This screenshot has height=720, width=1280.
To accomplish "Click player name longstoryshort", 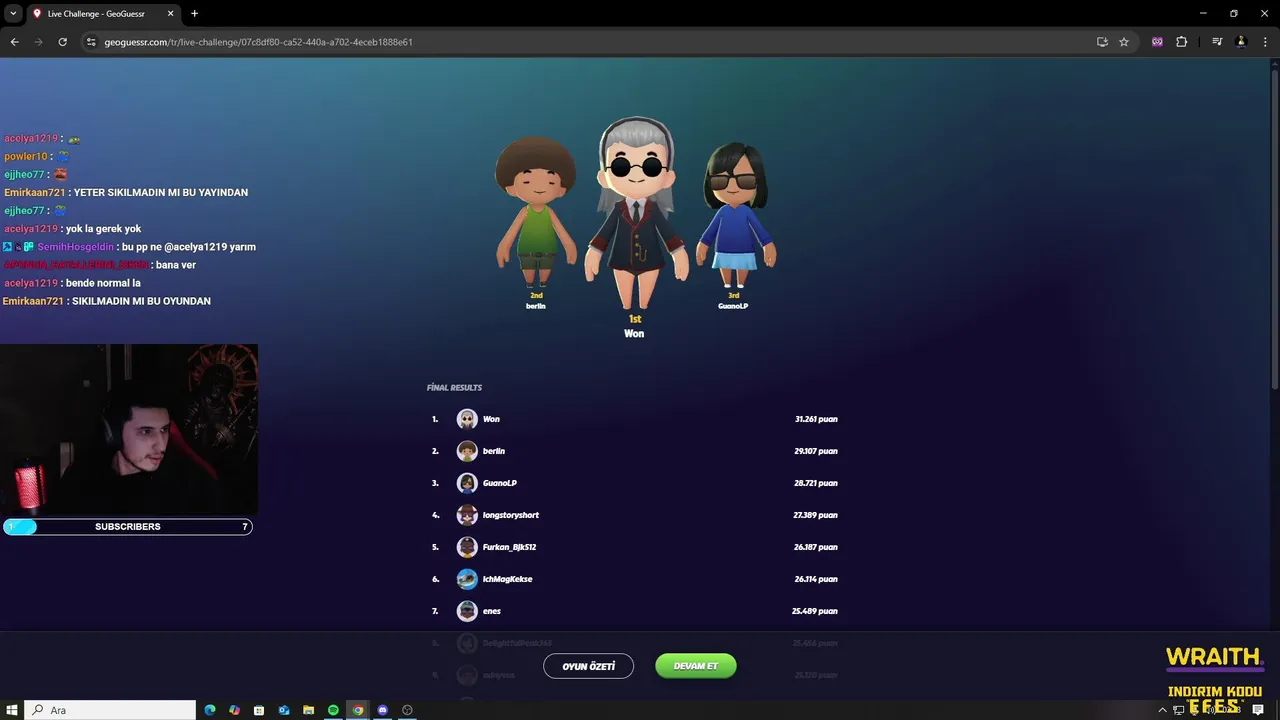I will (x=511, y=515).
